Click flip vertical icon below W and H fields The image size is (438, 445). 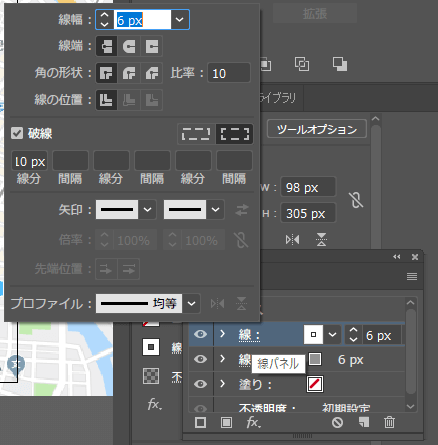click(x=321, y=239)
